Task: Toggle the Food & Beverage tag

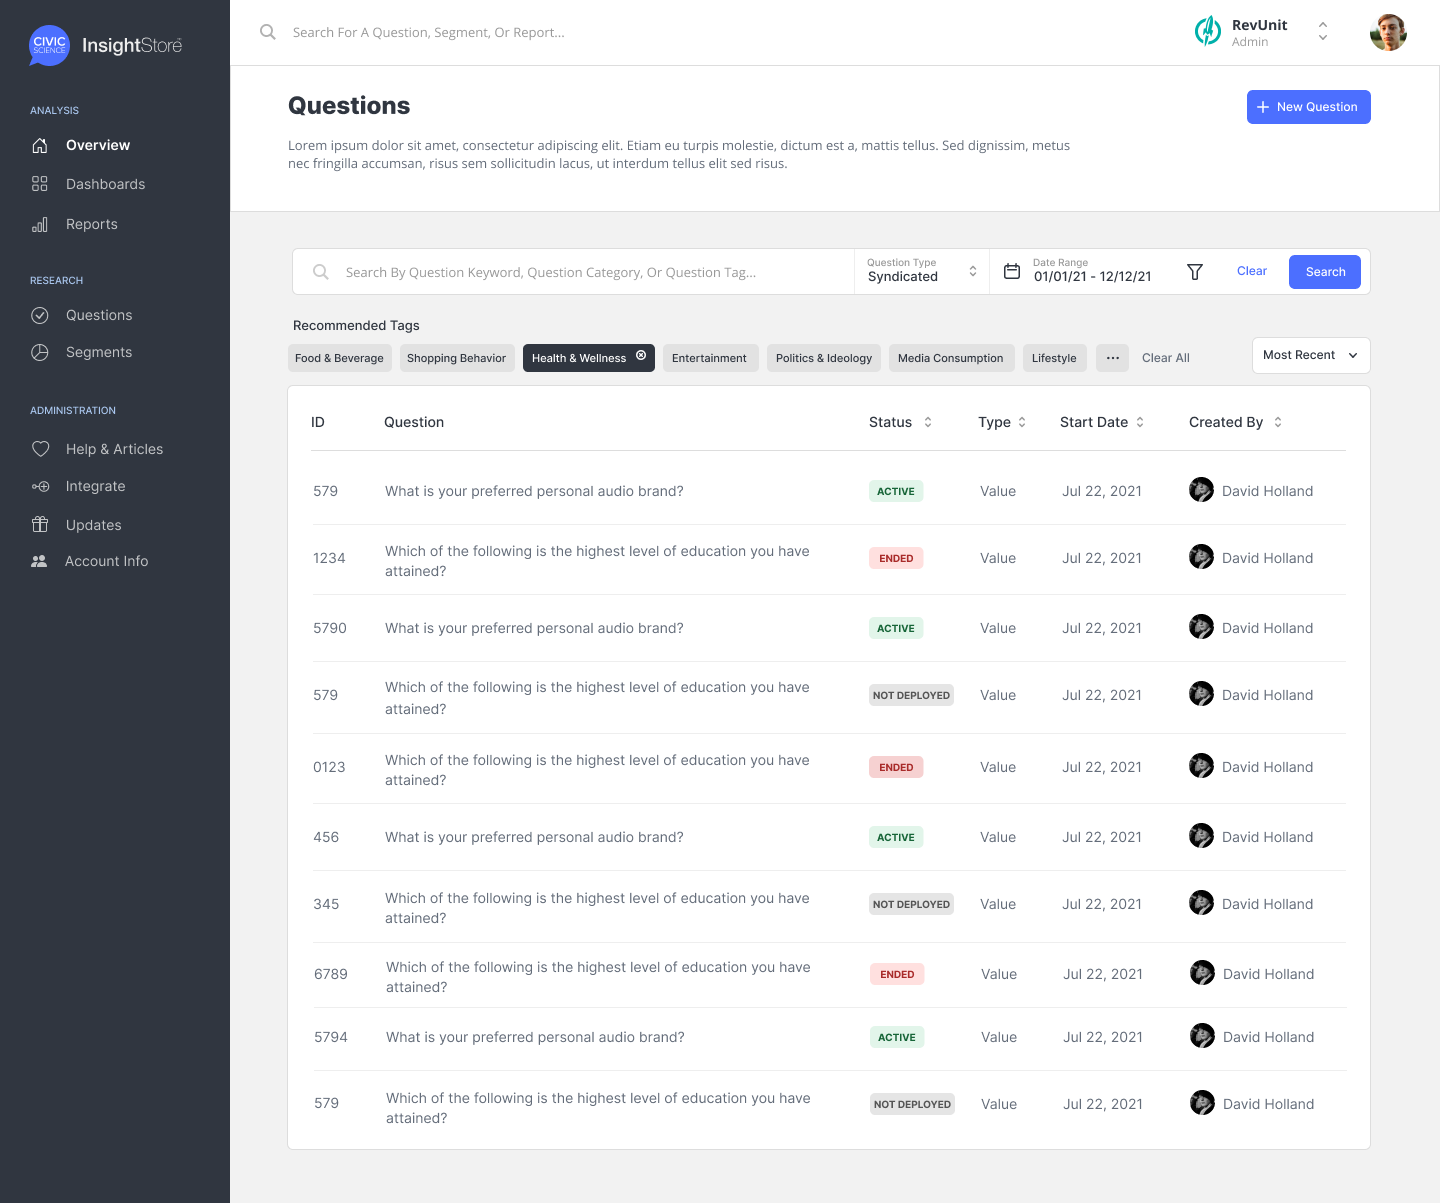Action: coord(339,358)
